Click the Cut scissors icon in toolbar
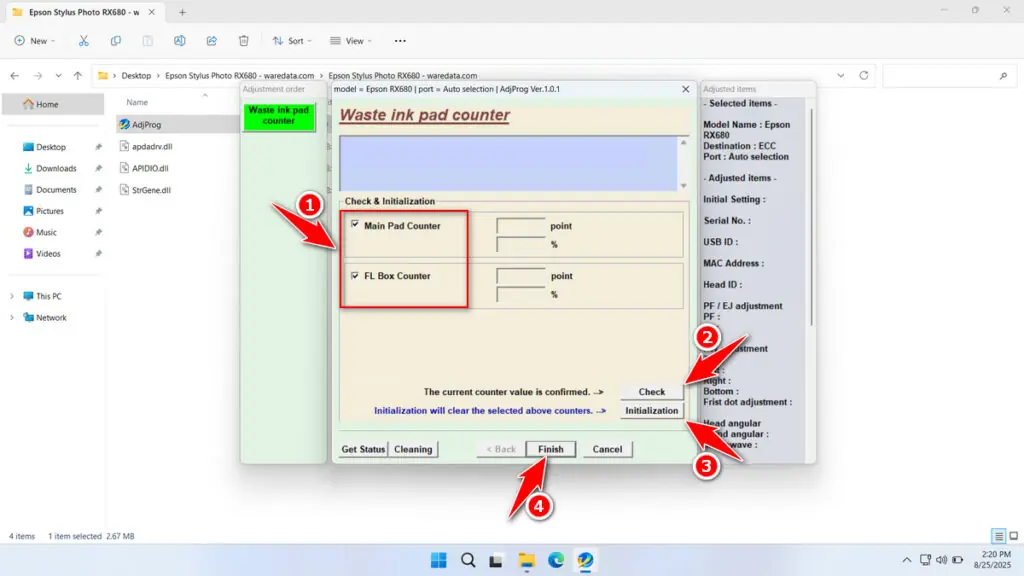The width and height of the screenshot is (1024, 576). click(84, 41)
